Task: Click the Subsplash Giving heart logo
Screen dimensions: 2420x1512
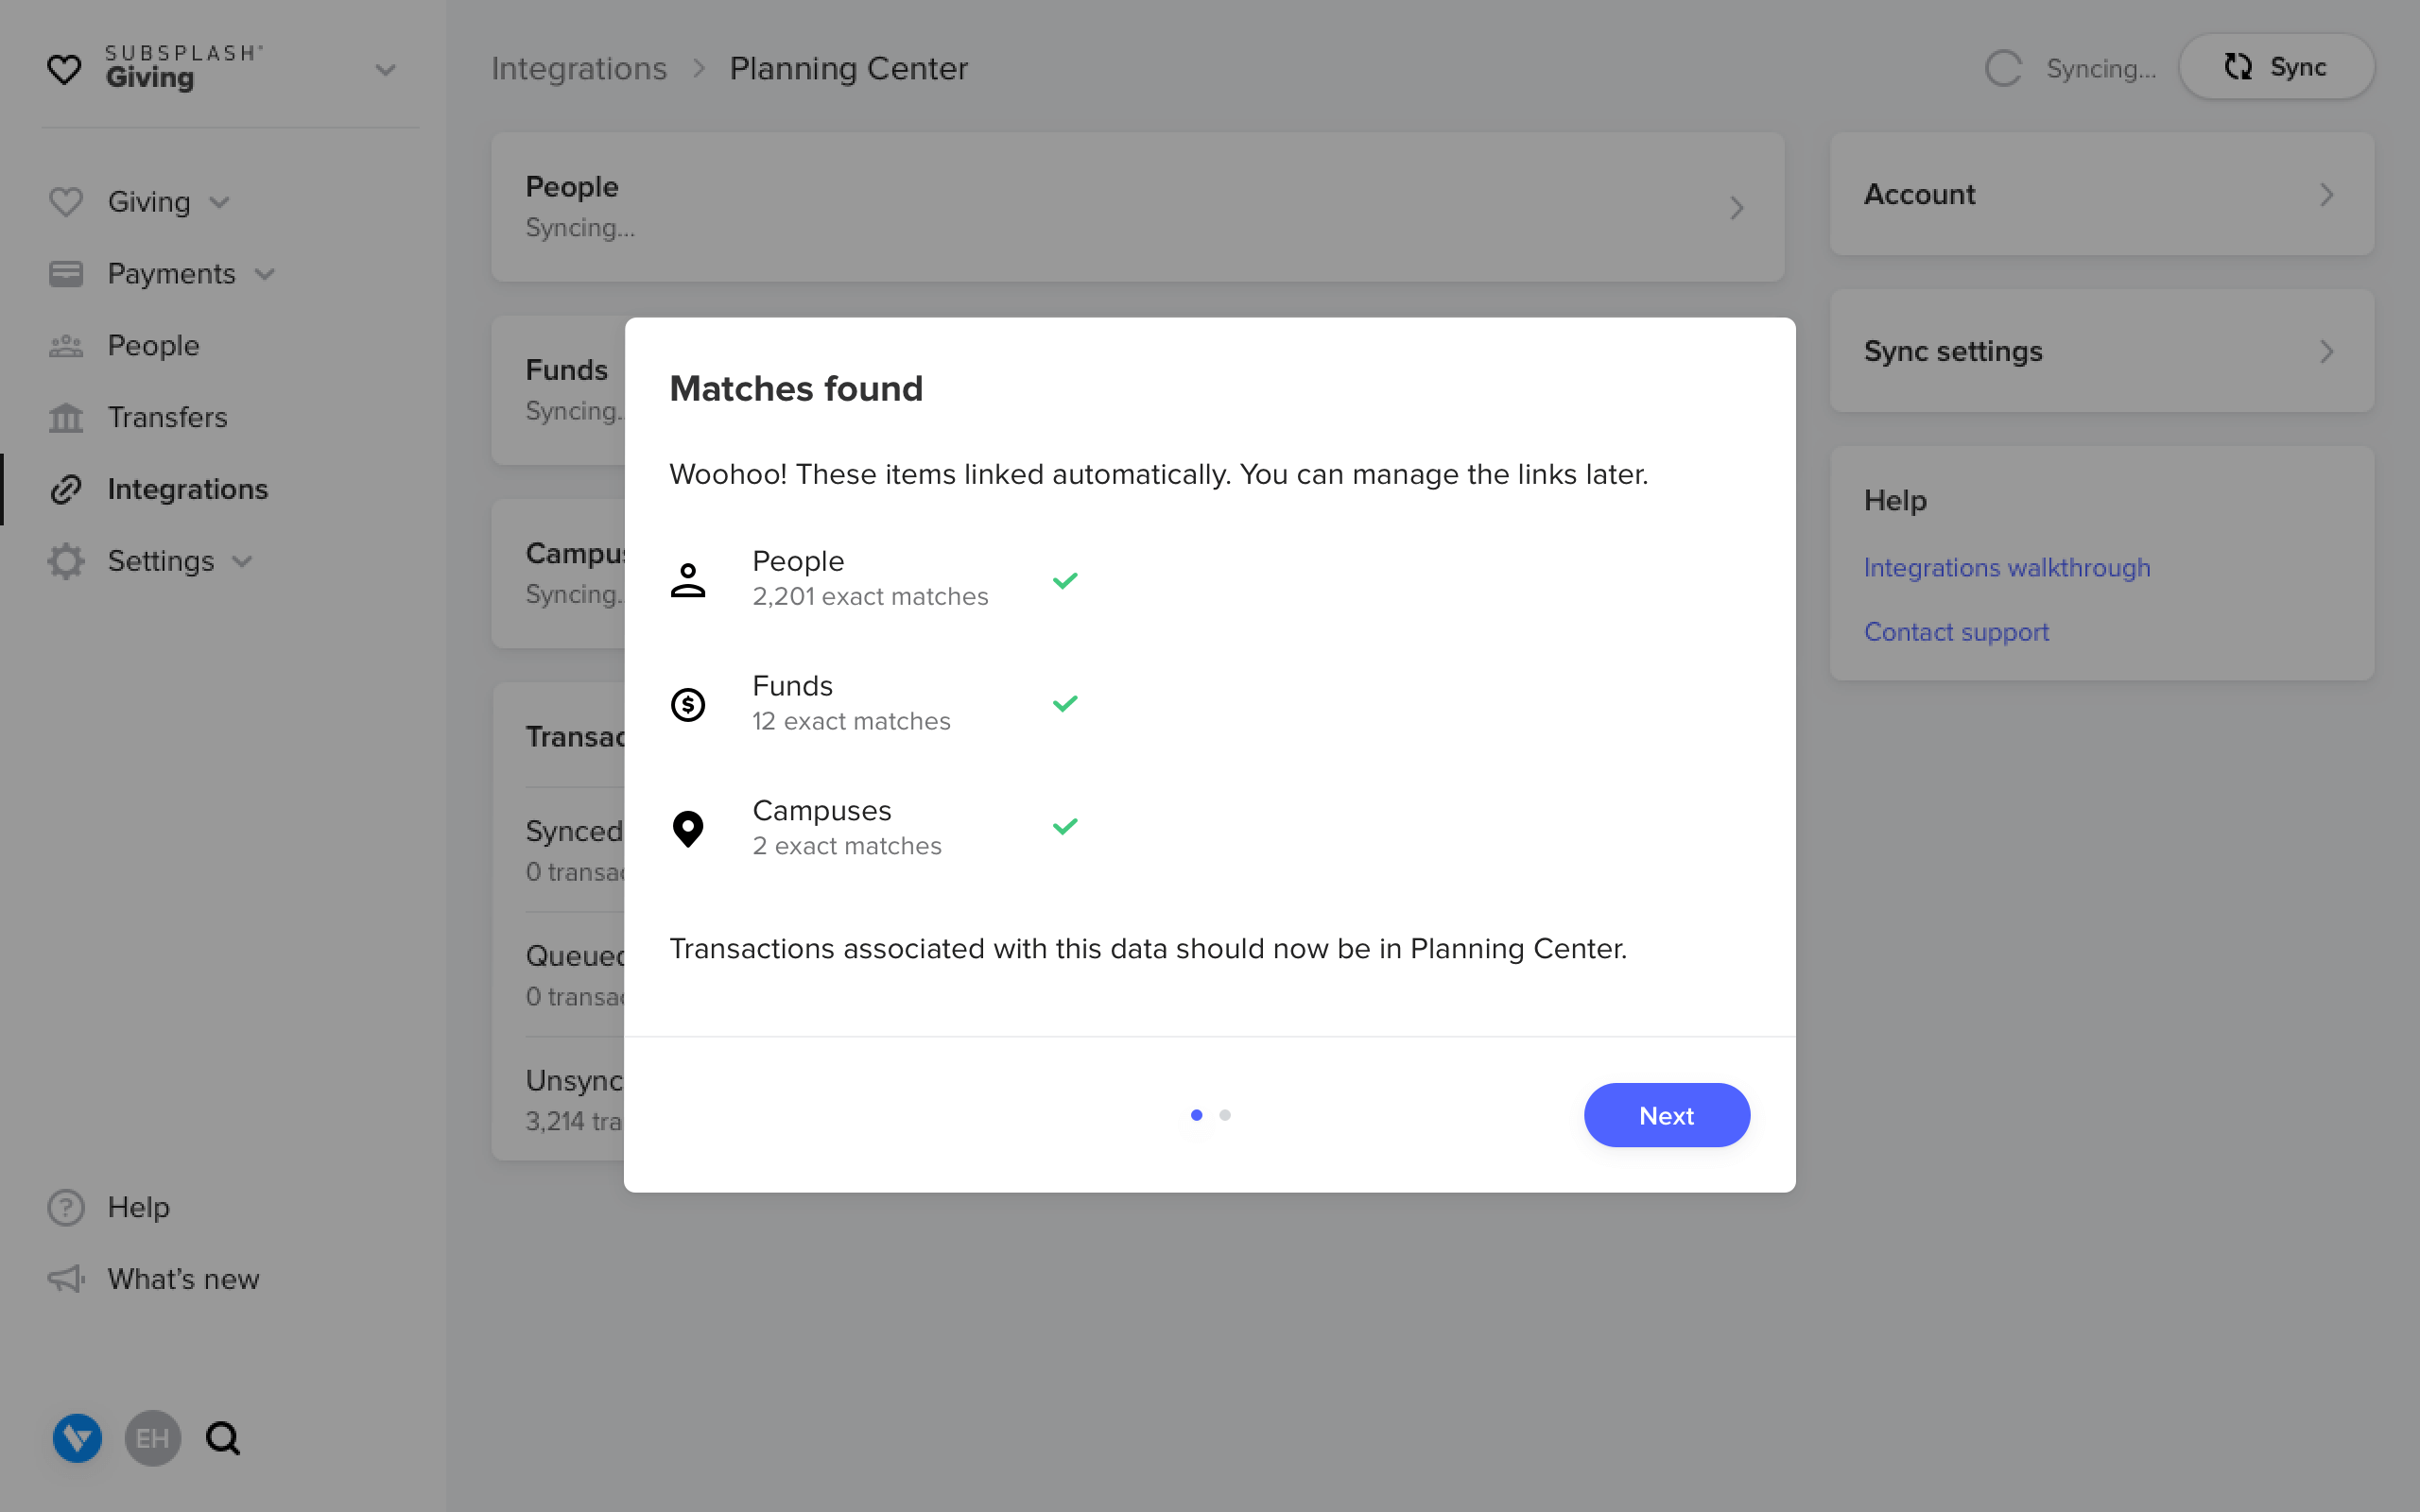Action: click(x=65, y=68)
